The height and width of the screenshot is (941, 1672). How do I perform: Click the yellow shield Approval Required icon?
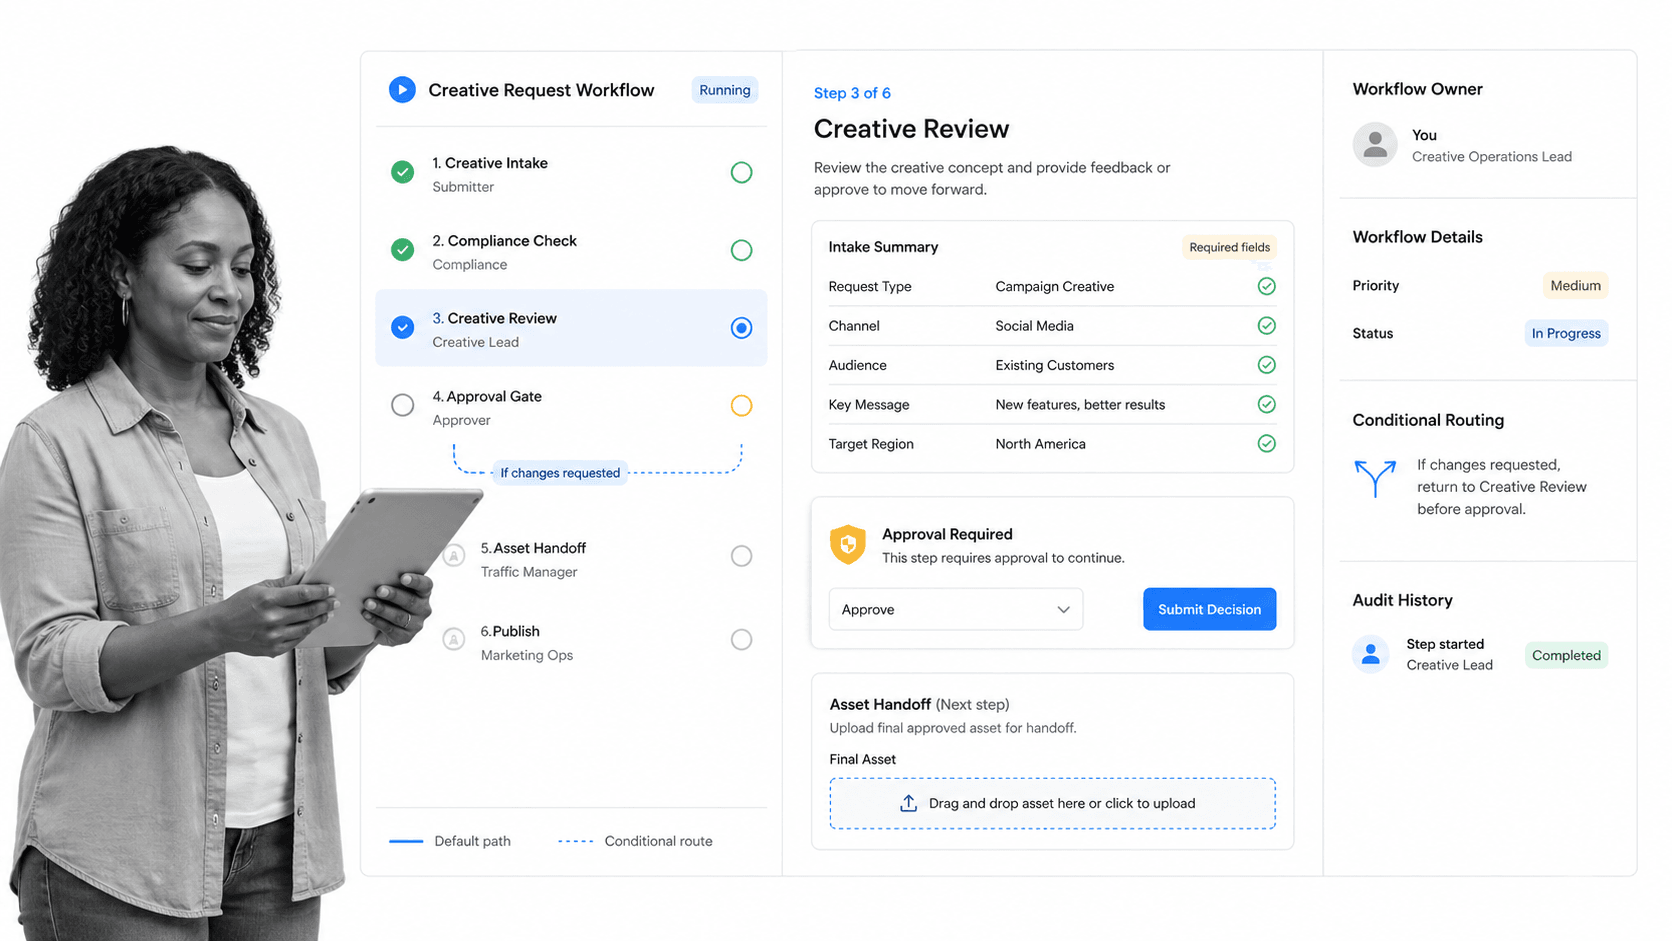coord(848,545)
